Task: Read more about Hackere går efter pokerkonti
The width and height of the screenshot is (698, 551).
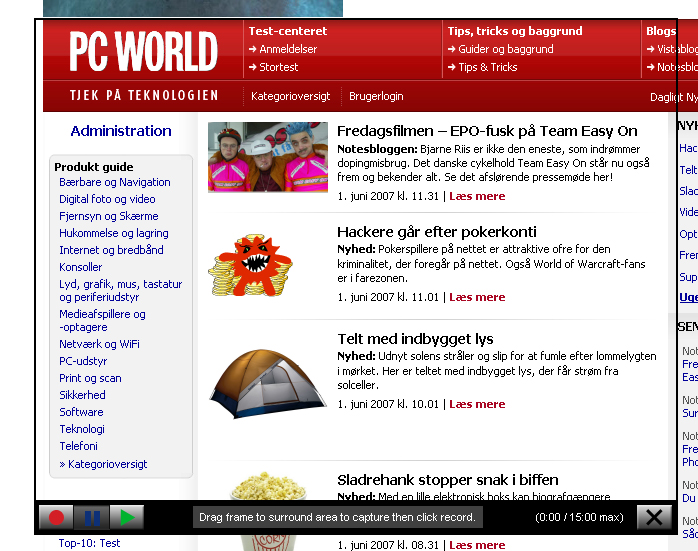Action: [477, 297]
